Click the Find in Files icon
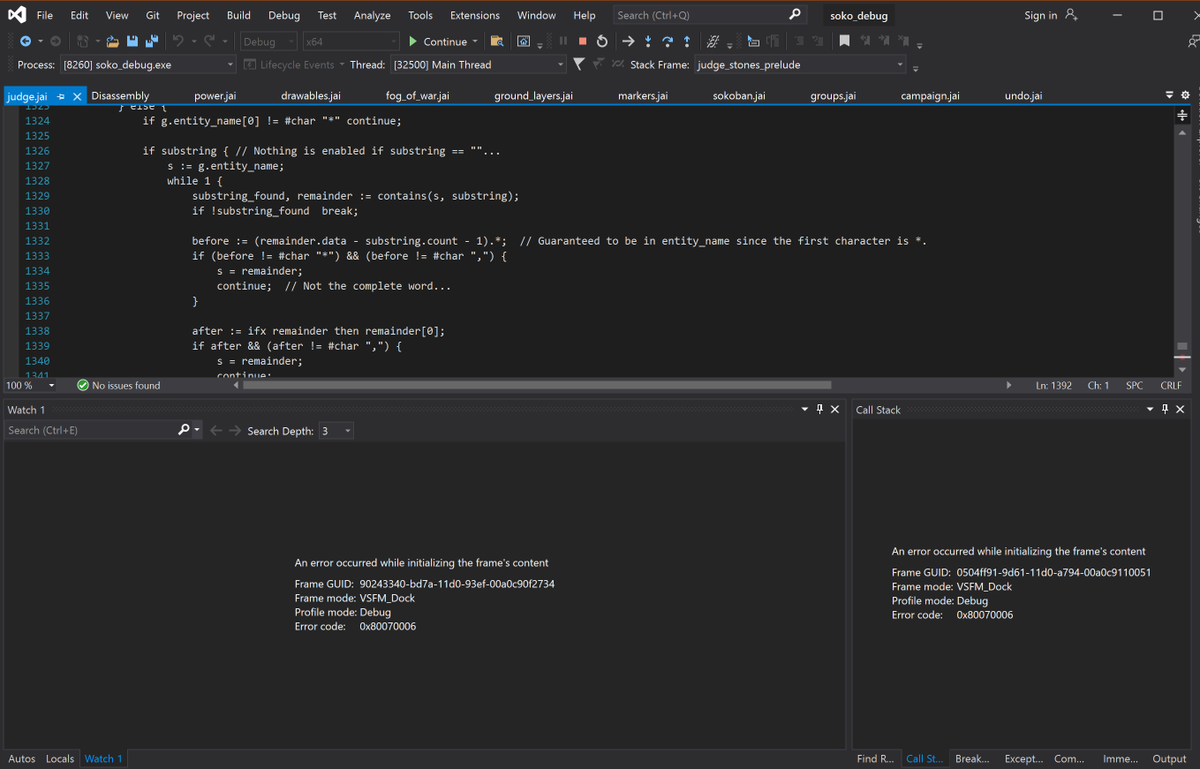This screenshot has height=769, width=1200. click(496, 41)
